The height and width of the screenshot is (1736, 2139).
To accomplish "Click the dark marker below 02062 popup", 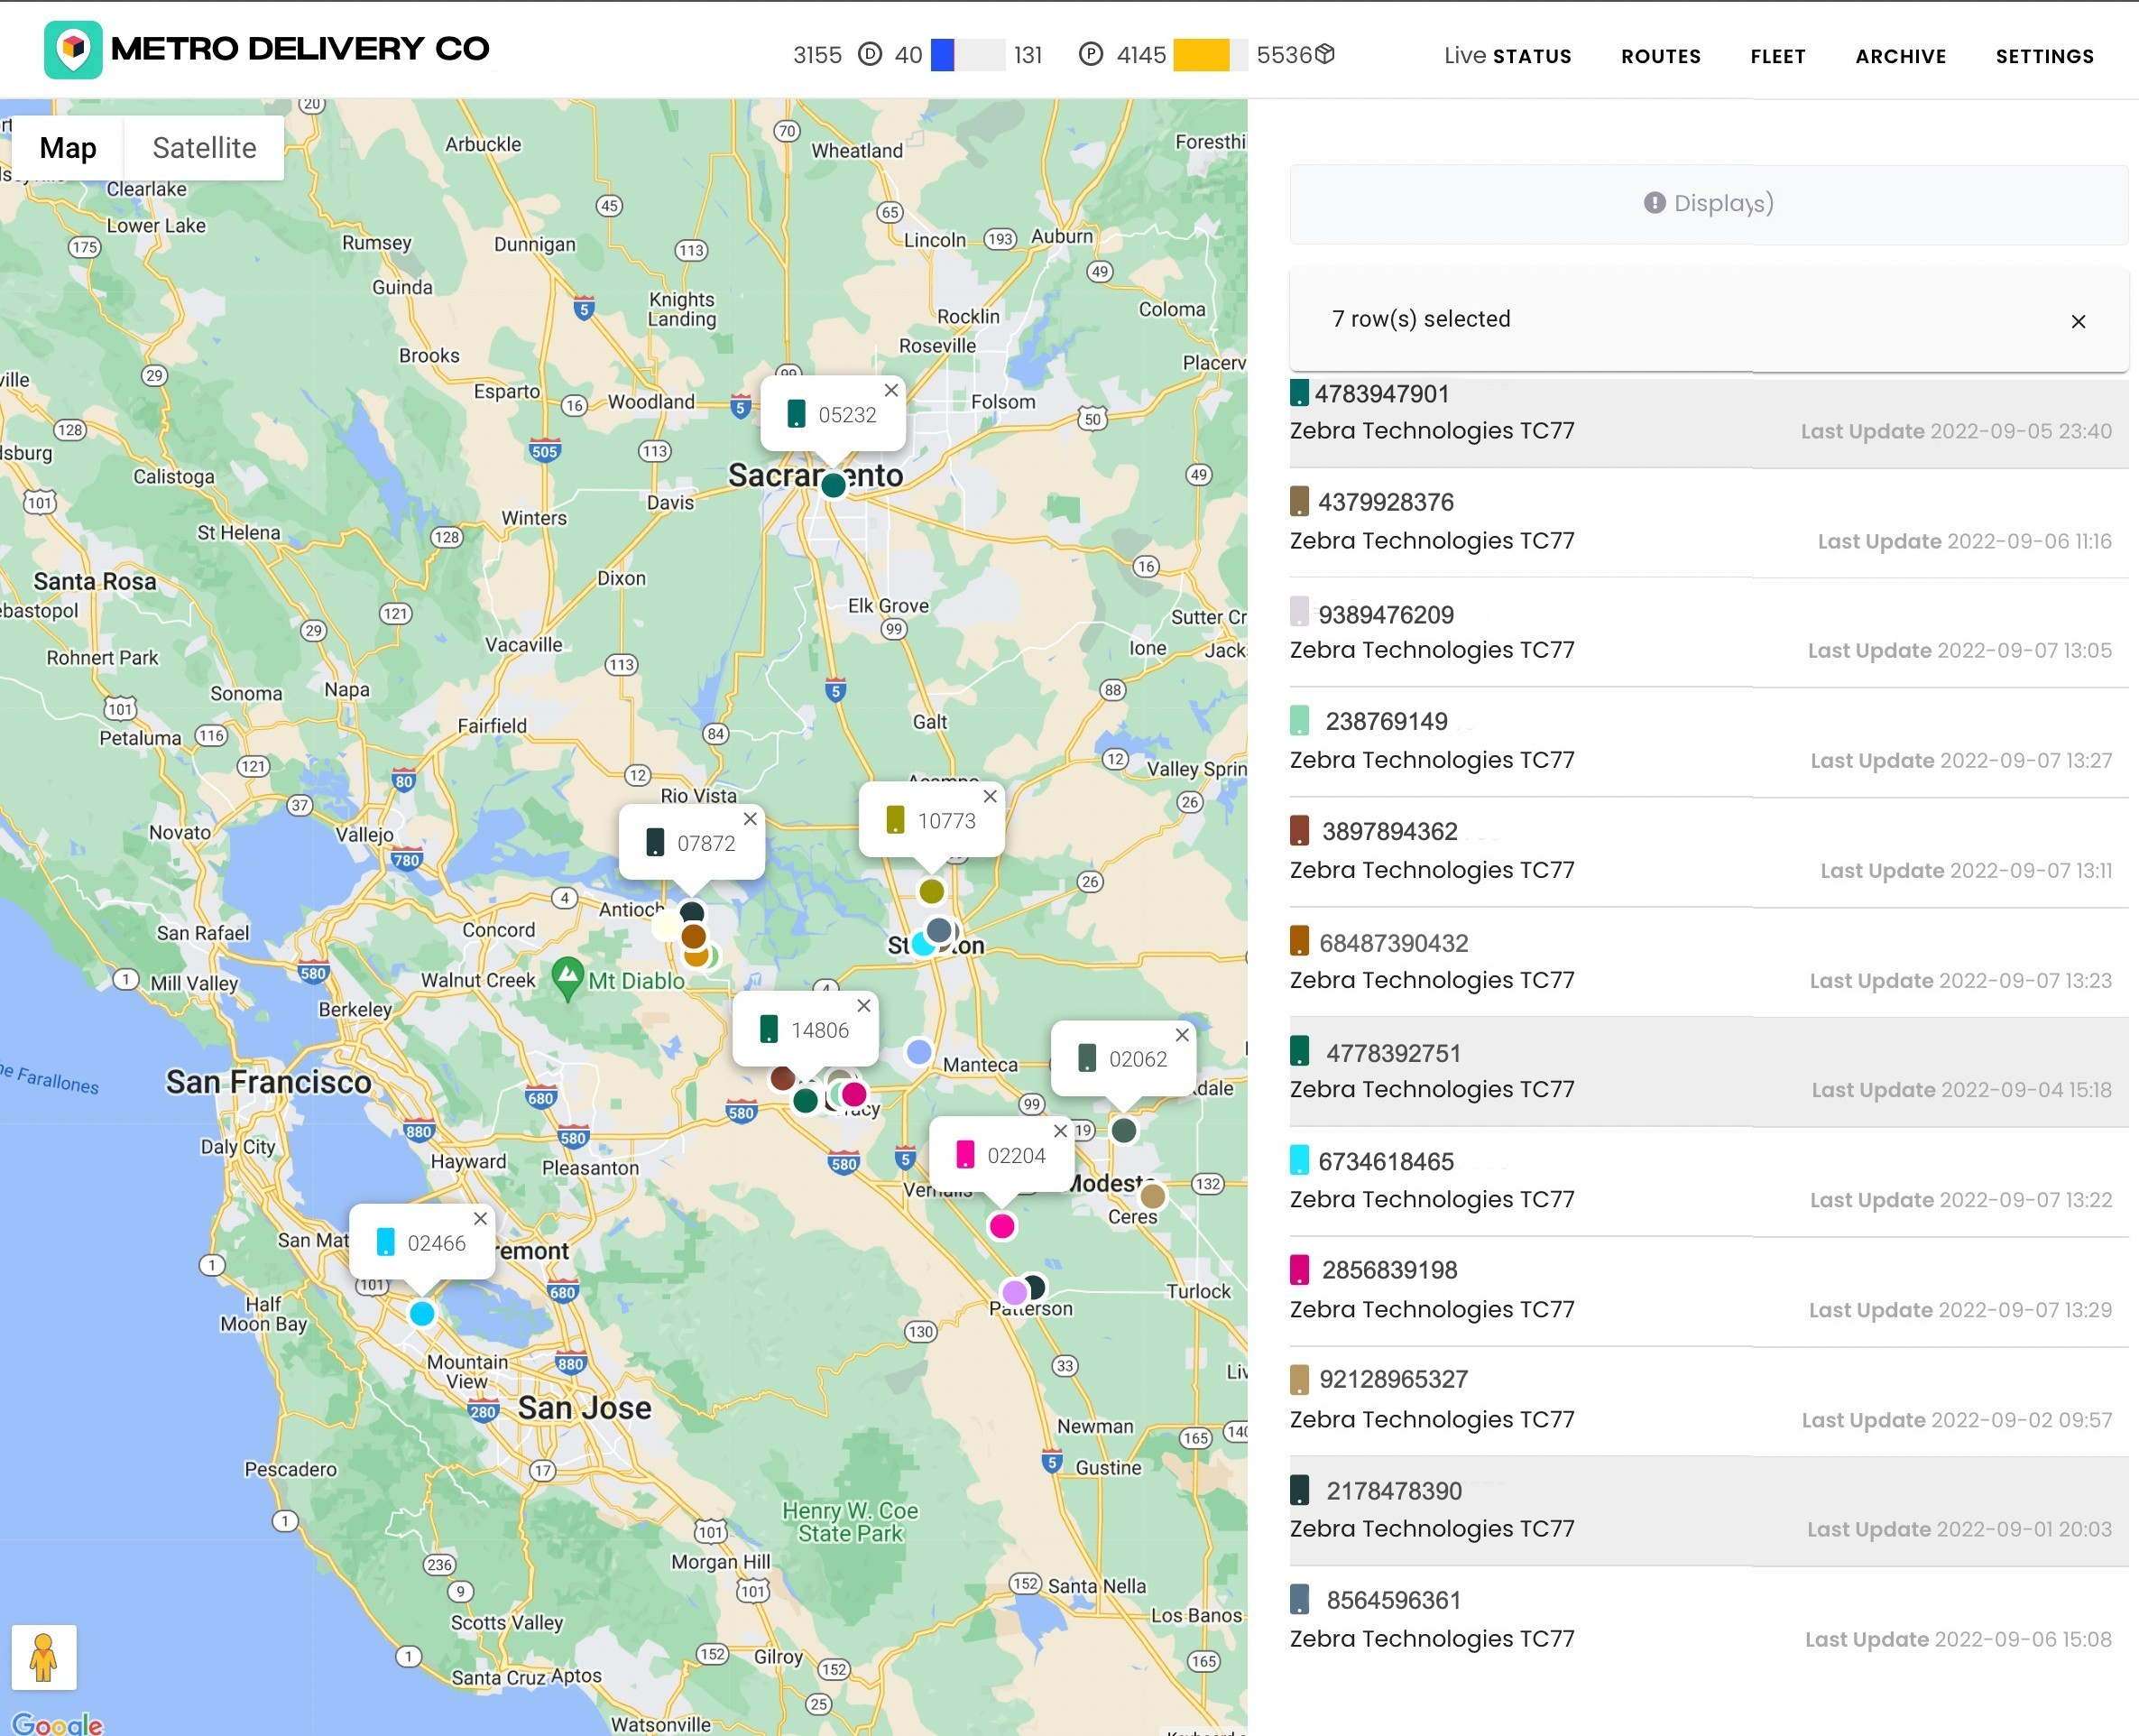I will [1123, 1130].
